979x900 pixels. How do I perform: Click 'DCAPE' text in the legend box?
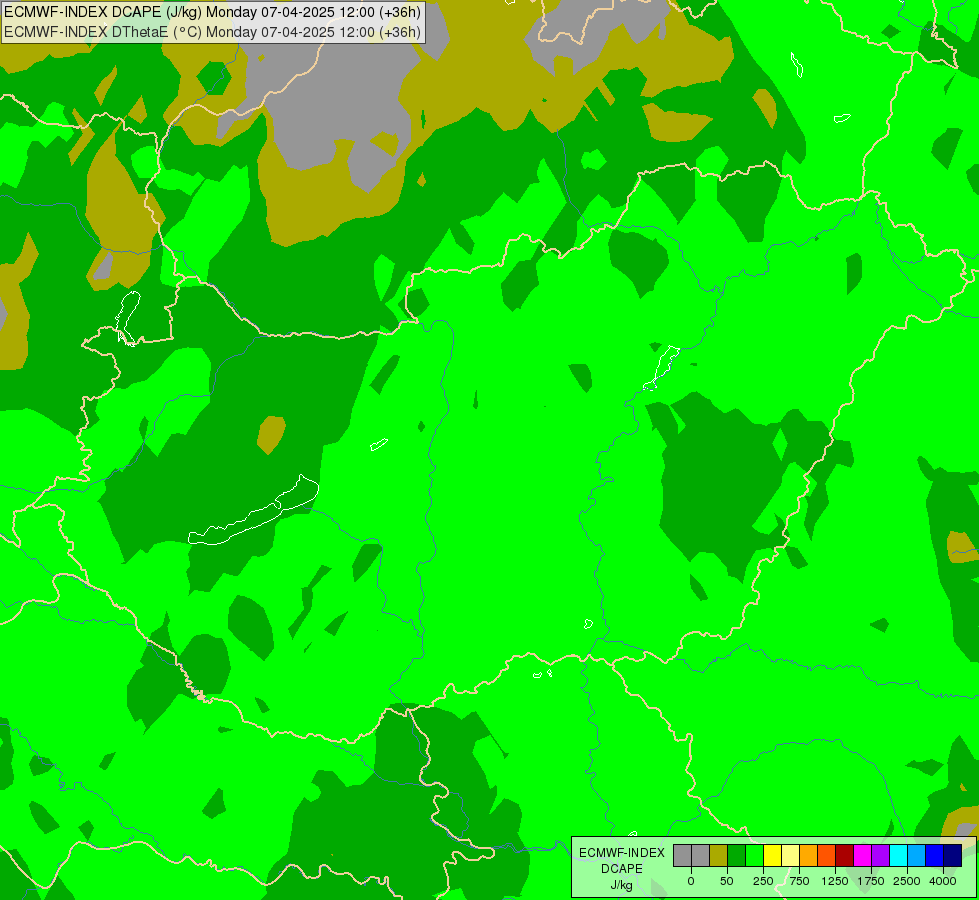pyautogui.click(x=622, y=869)
